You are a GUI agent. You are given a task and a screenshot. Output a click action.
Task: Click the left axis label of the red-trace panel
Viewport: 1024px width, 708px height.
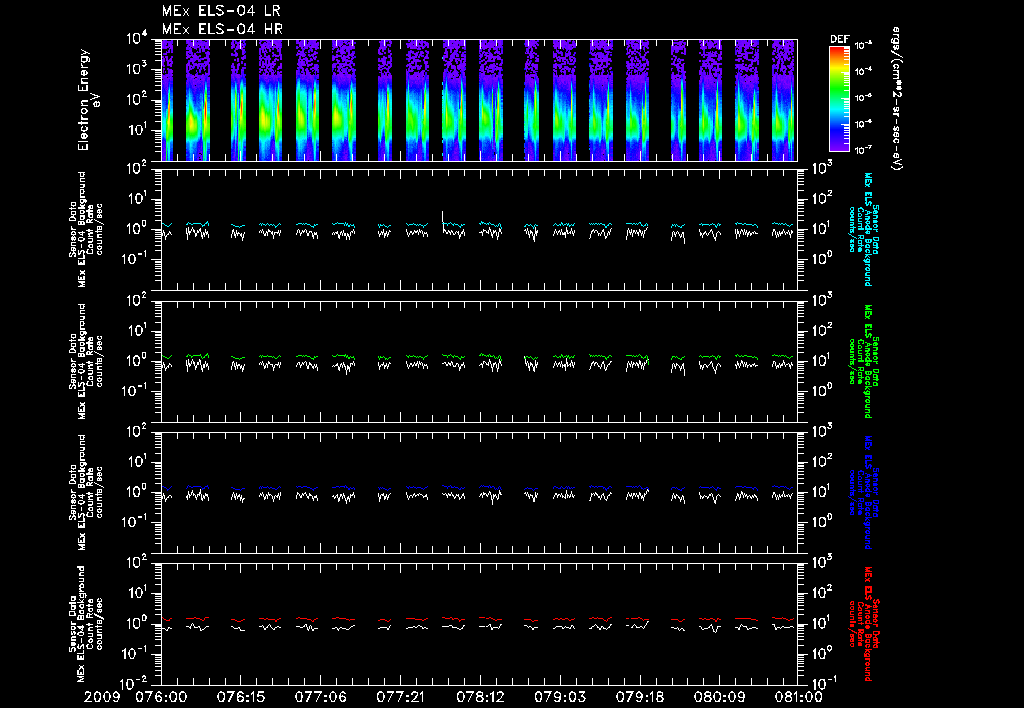86,624
